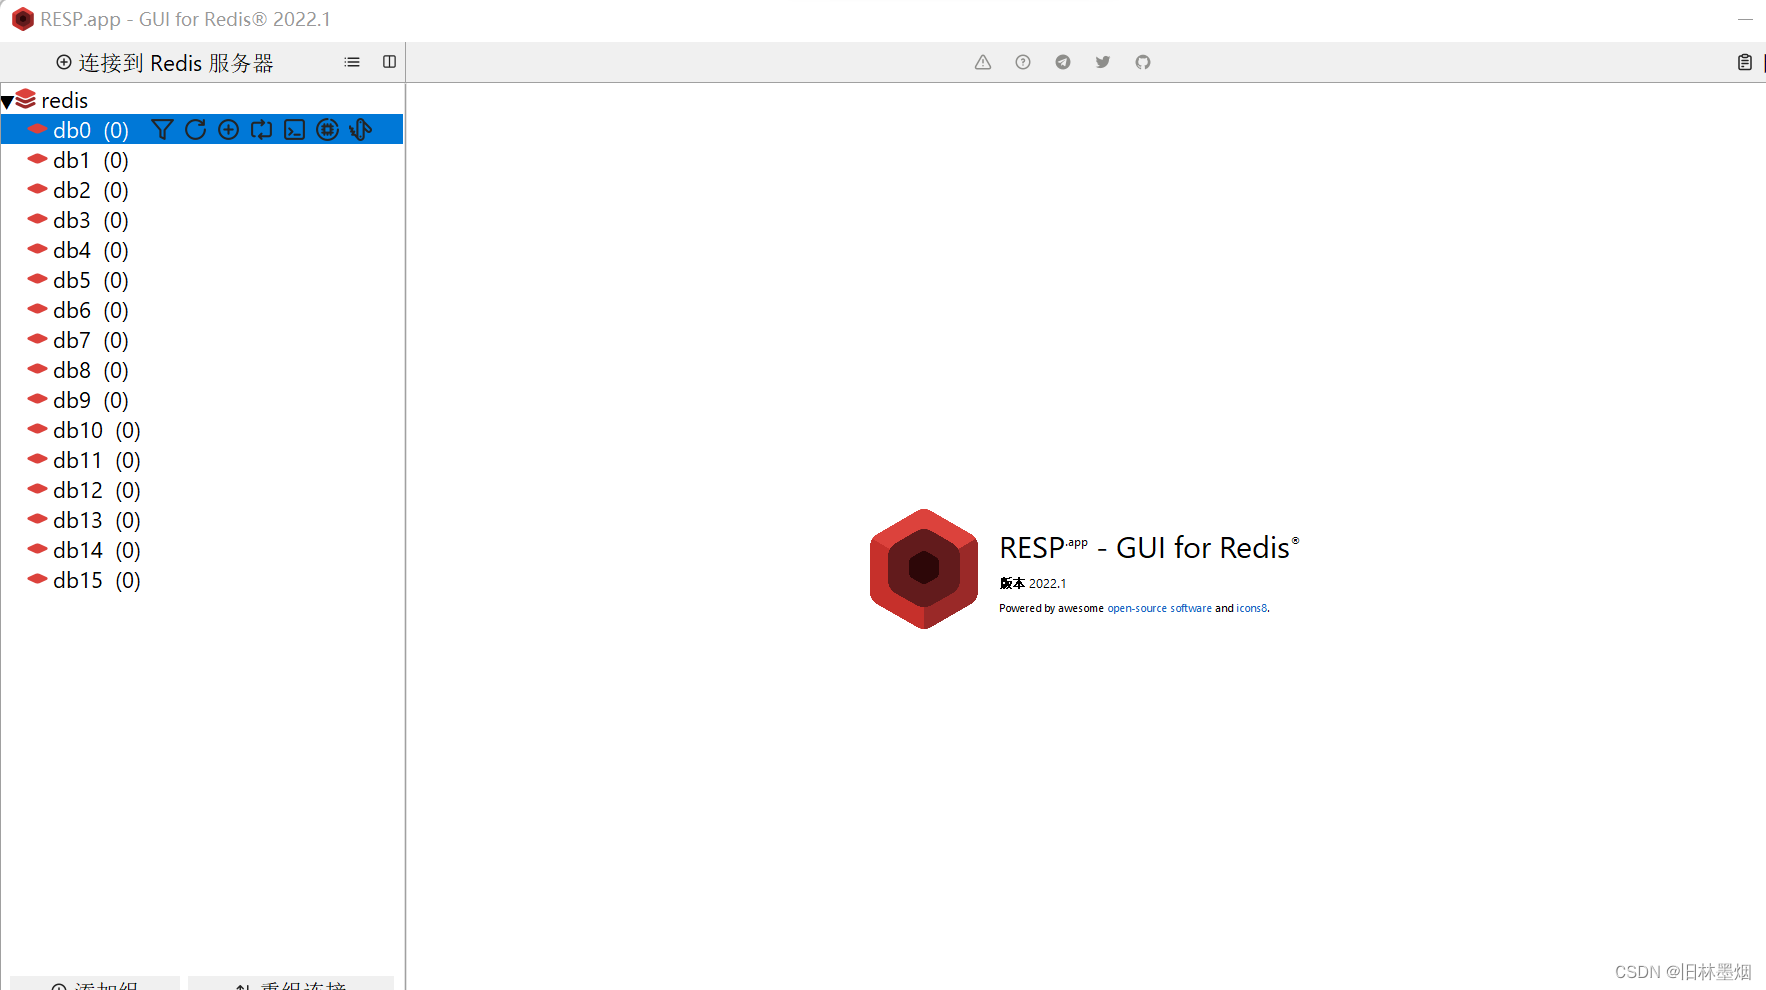1766x990 pixels.
Task: Click the add group button at bottom
Action: point(95,984)
